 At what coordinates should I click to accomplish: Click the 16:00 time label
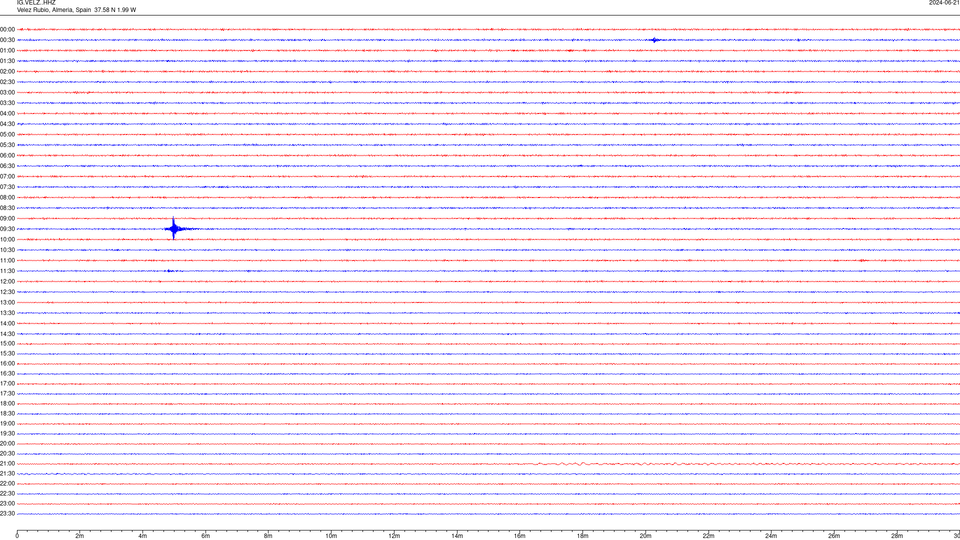point(7,364)
